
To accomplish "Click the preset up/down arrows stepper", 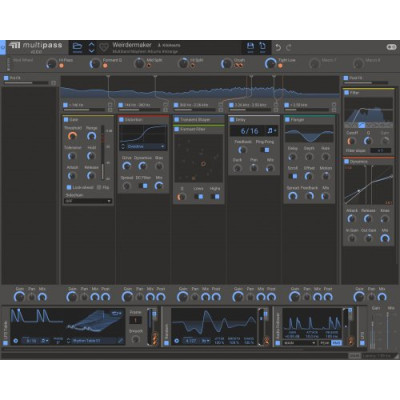I will pos(92,47).
